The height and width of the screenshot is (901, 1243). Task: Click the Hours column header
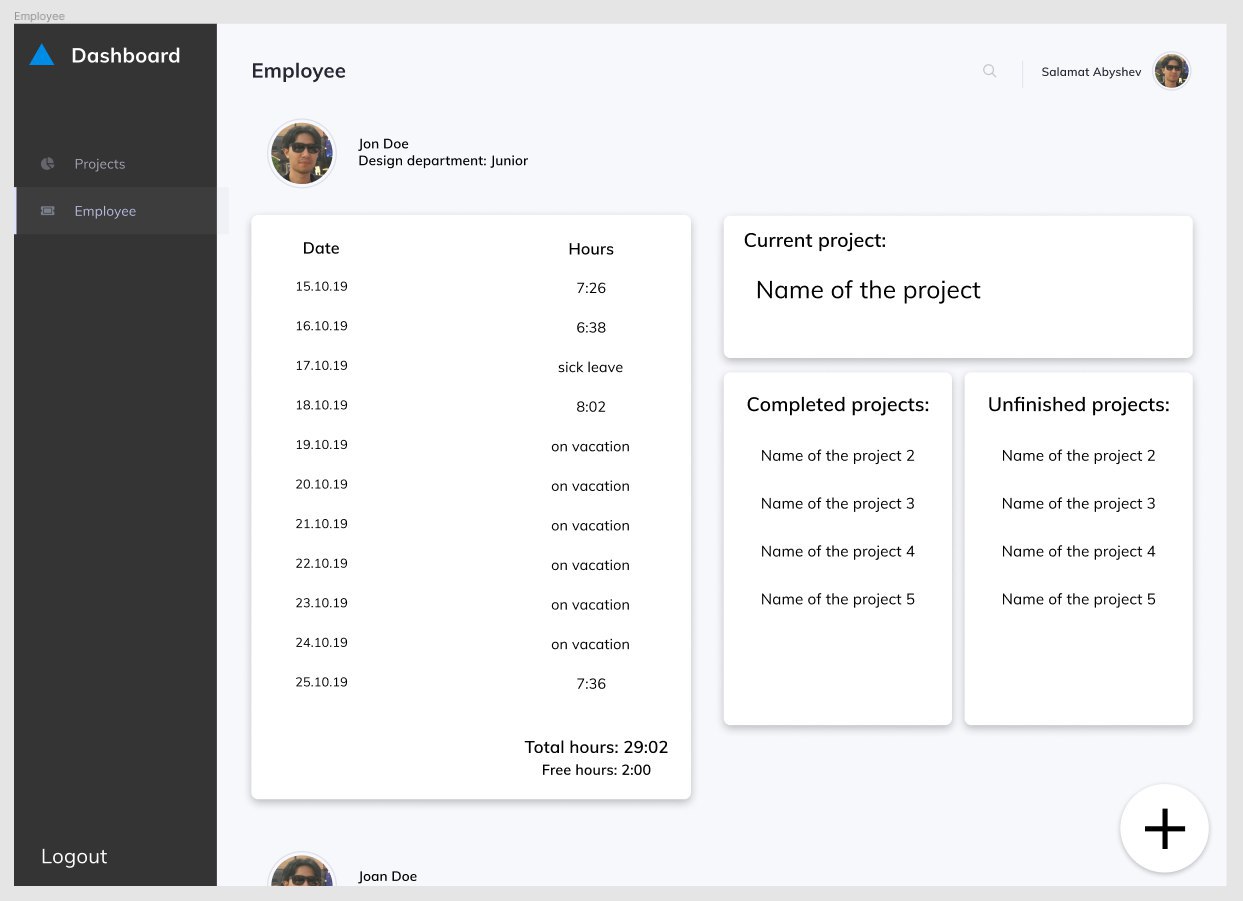pyautogui.click(x=591, y=249)
